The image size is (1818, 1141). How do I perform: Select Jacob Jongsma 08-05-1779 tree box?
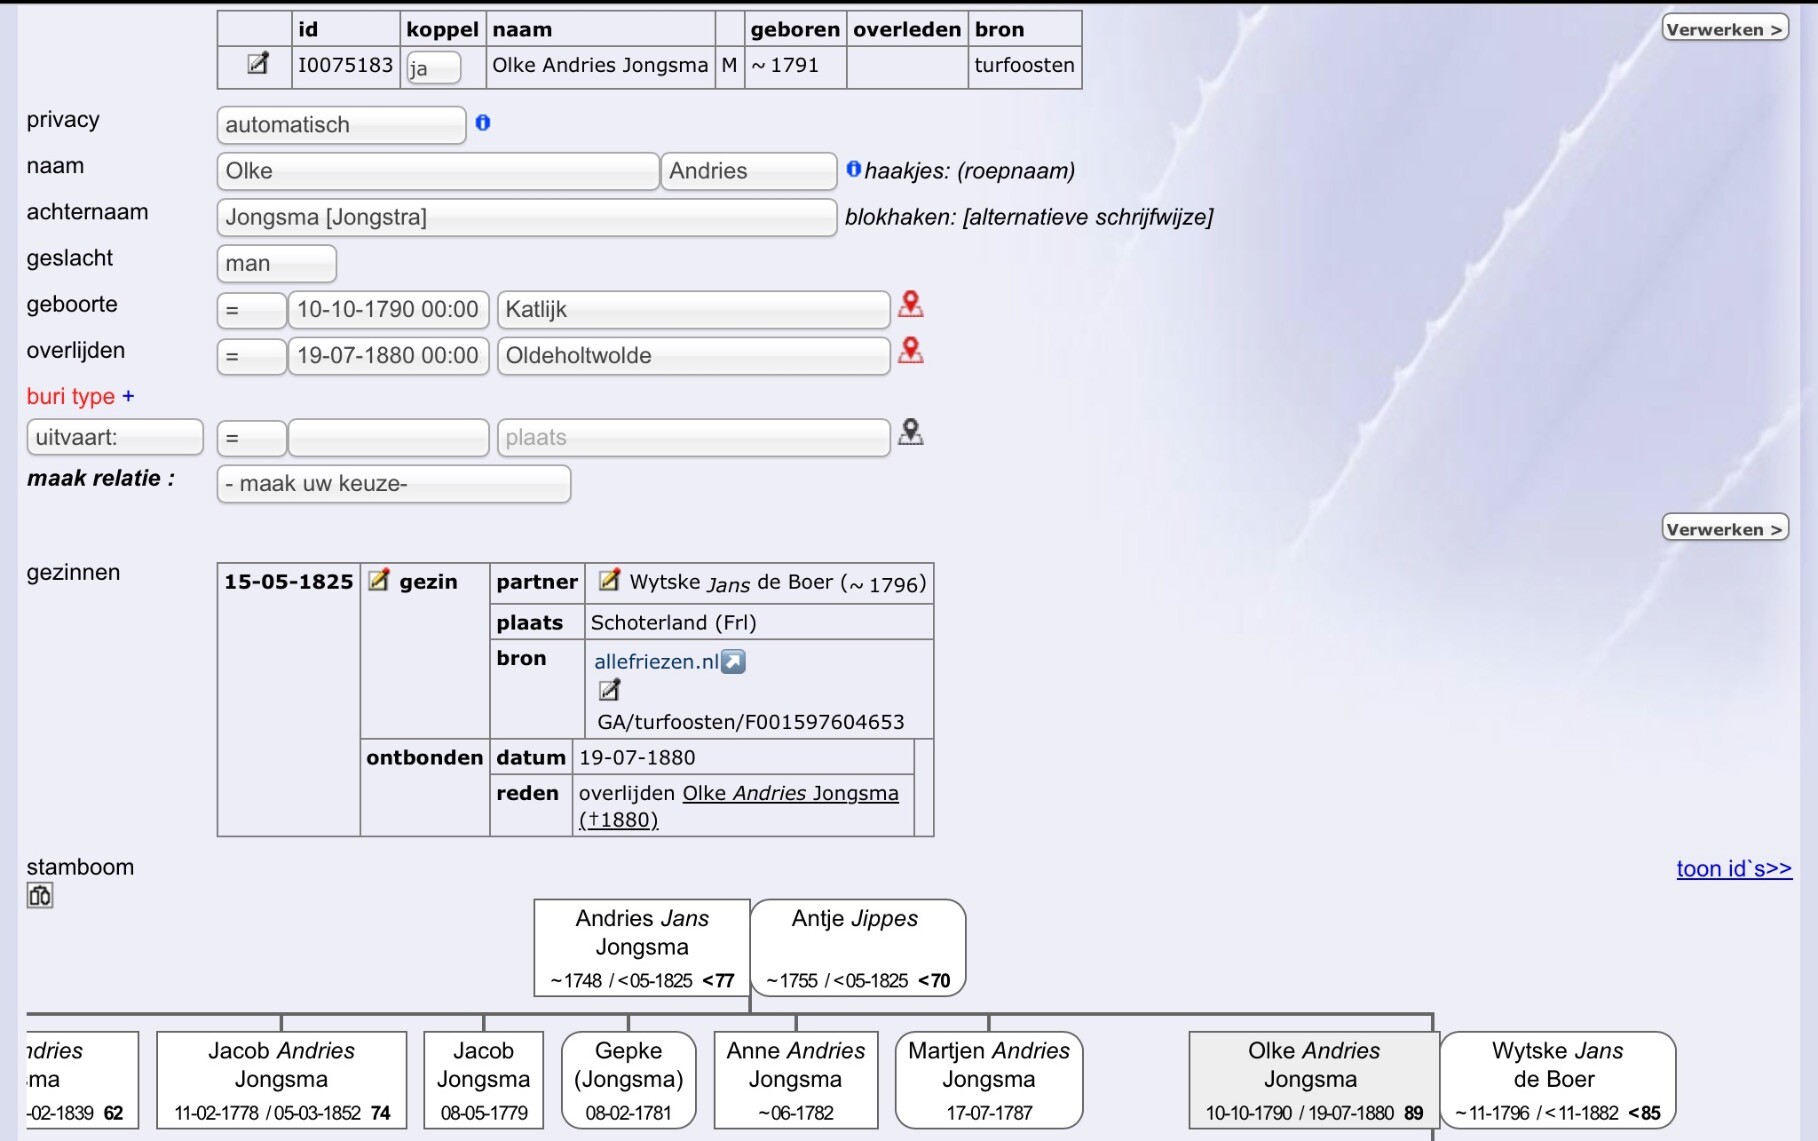484,1080
